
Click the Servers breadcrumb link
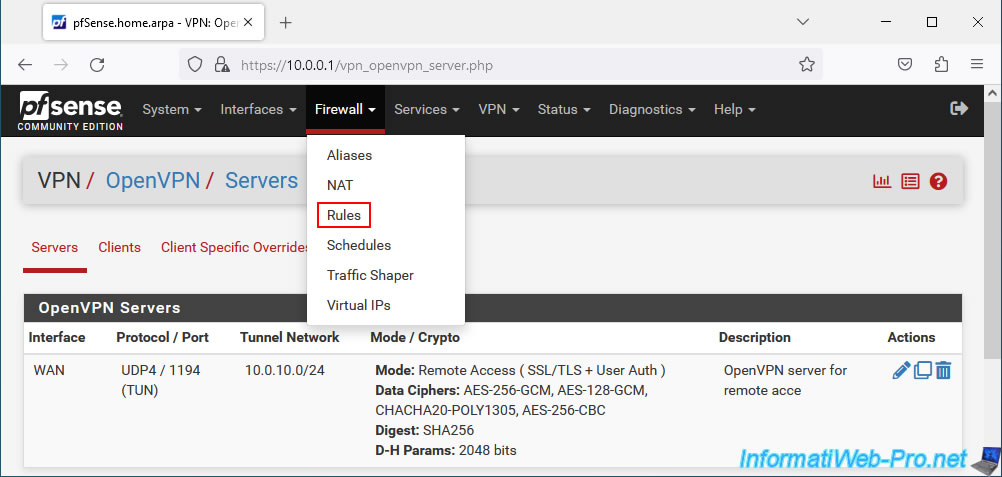click(261, 181)
